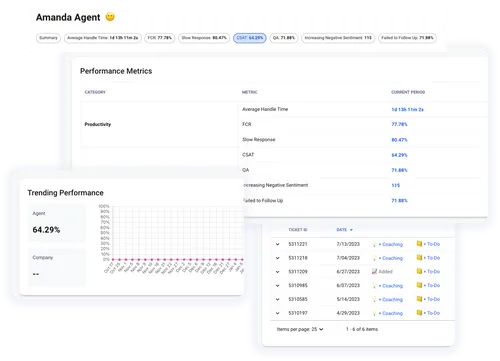Click the Agent 64.29% card
This screenshot has width=500, height=361.
point(57,223)
